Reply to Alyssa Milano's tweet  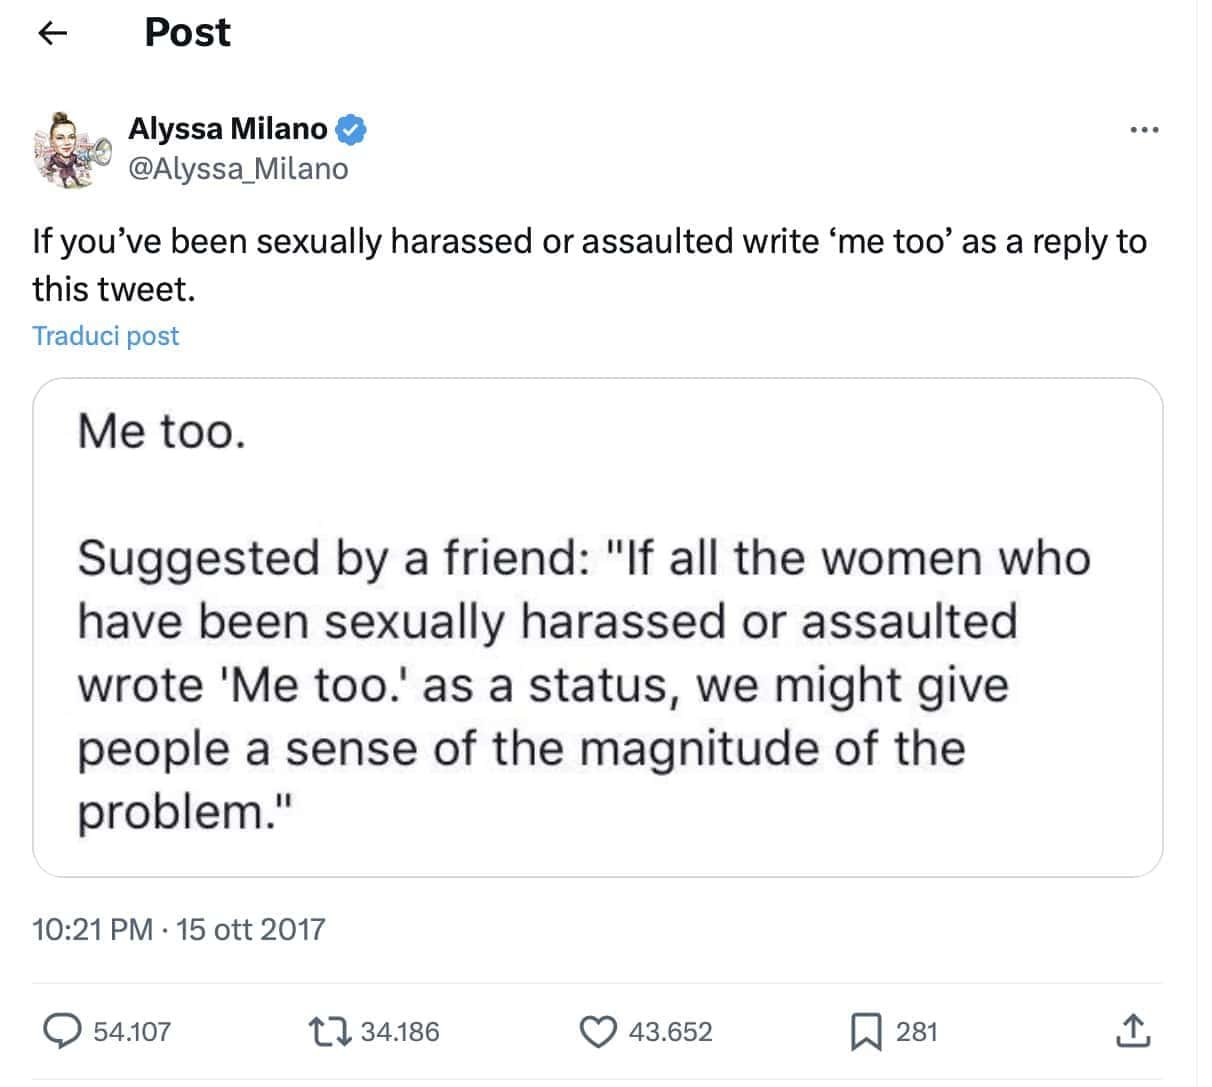point(63,1031)
